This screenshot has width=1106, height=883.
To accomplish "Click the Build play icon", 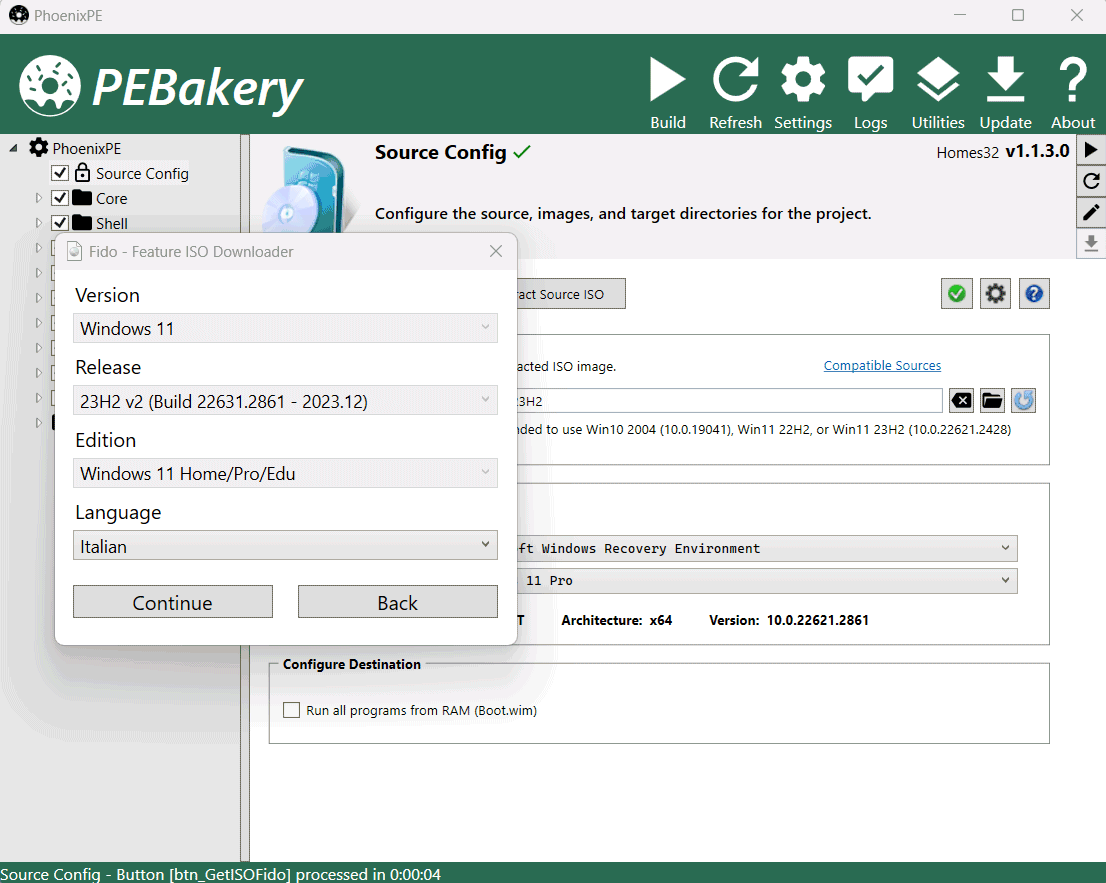I will tap(667, 80).
